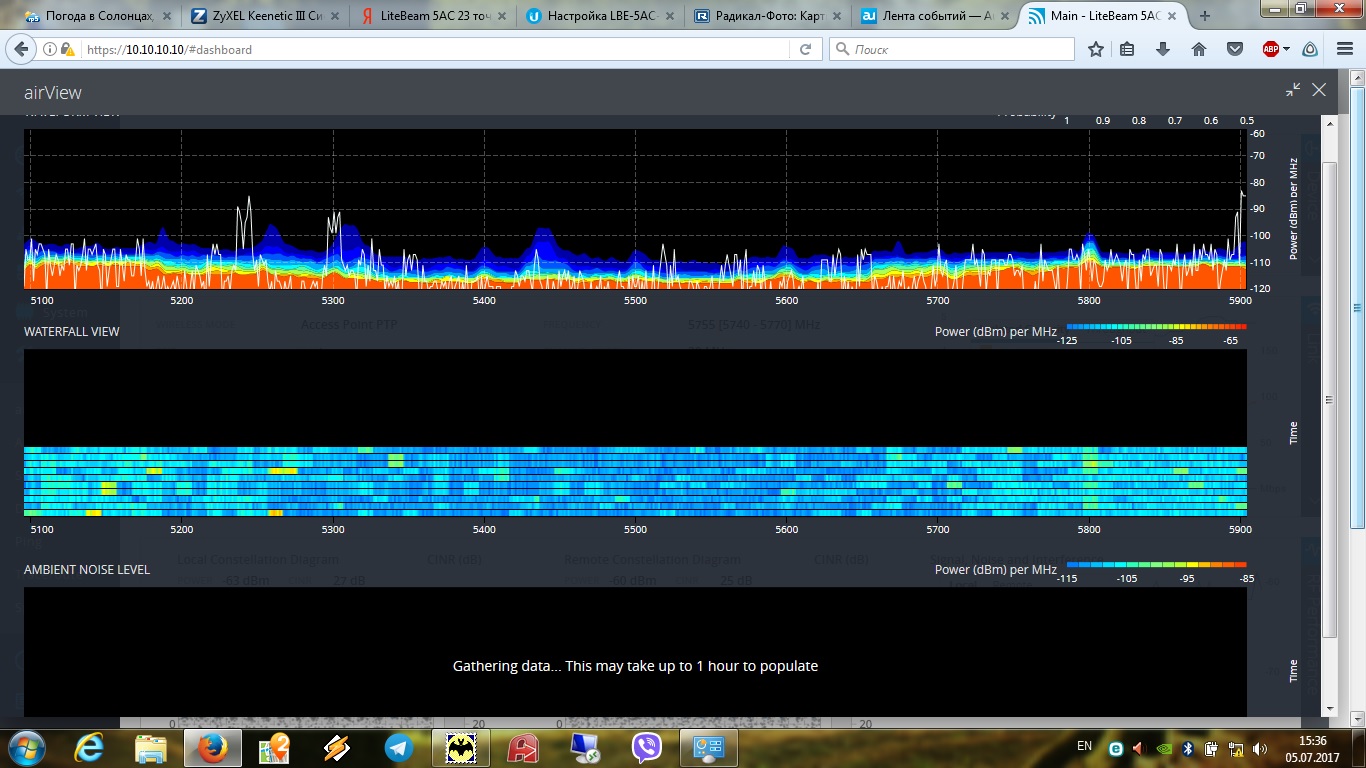Go to Firefox home page
This screenshot has width=1366, height=768.
point(1199,49)
